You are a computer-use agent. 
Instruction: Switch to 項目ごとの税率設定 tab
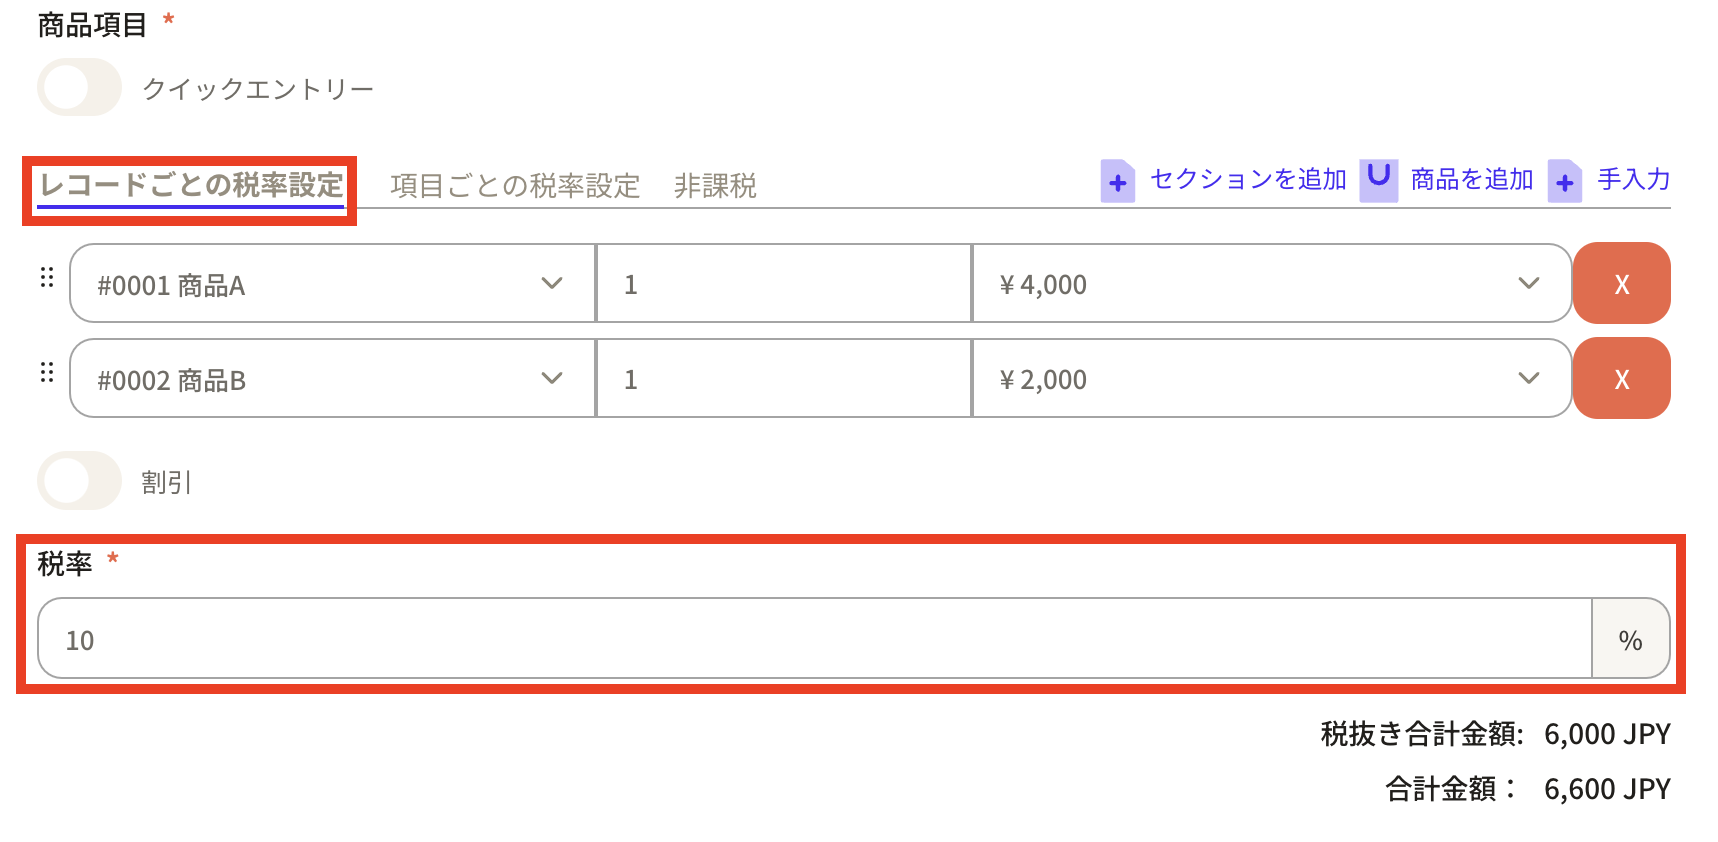point(515,186)
